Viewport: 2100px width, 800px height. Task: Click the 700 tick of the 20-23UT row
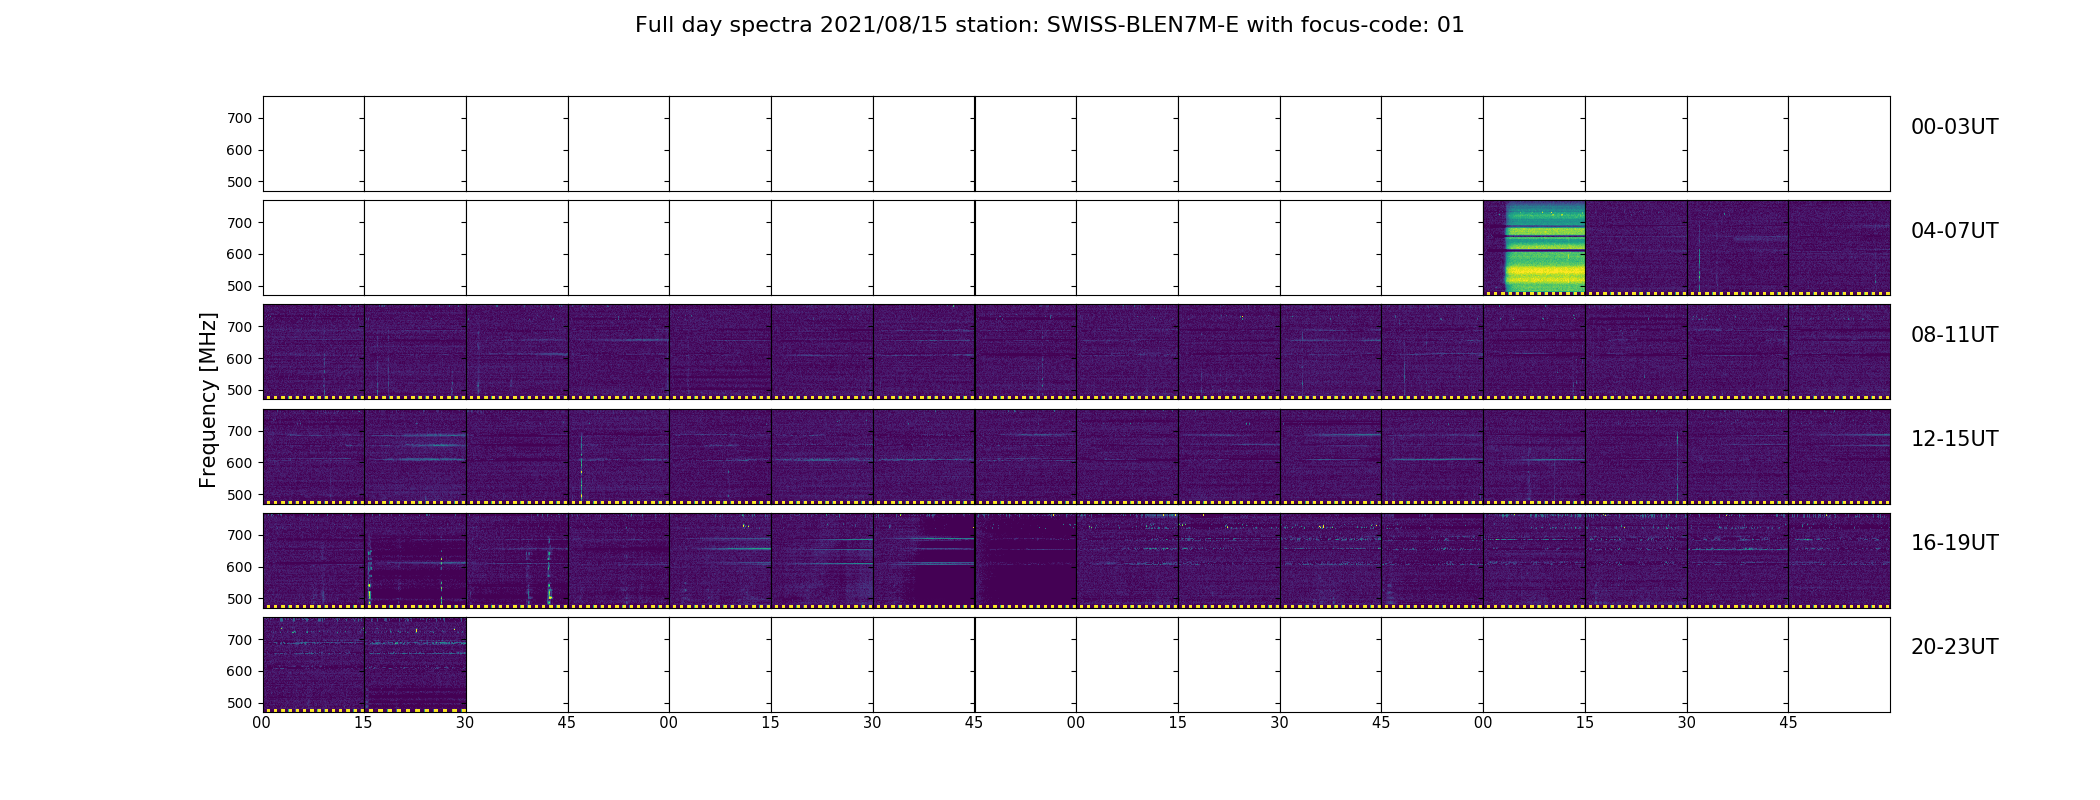[x=240, y=640]
